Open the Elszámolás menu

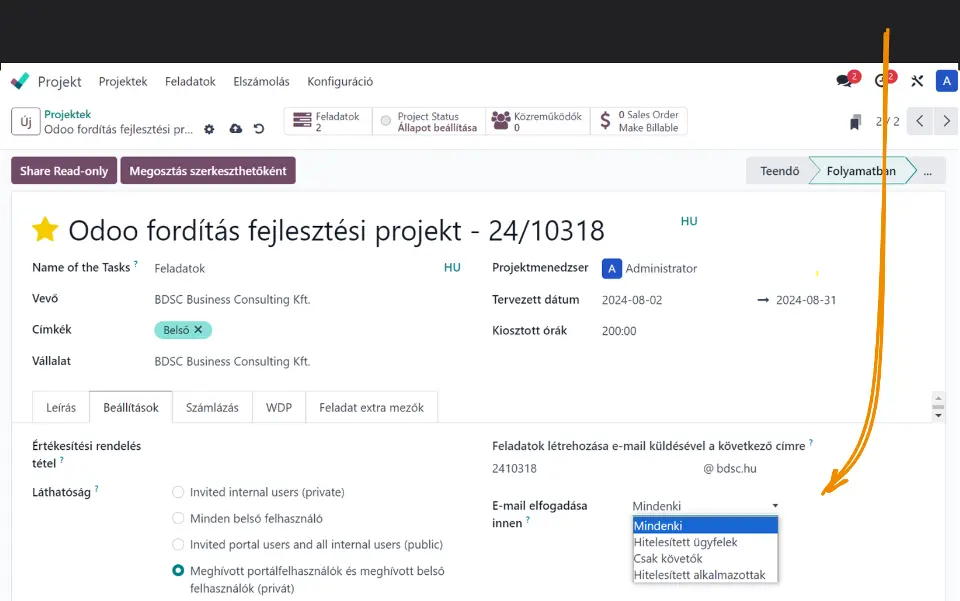pos(261,81)
